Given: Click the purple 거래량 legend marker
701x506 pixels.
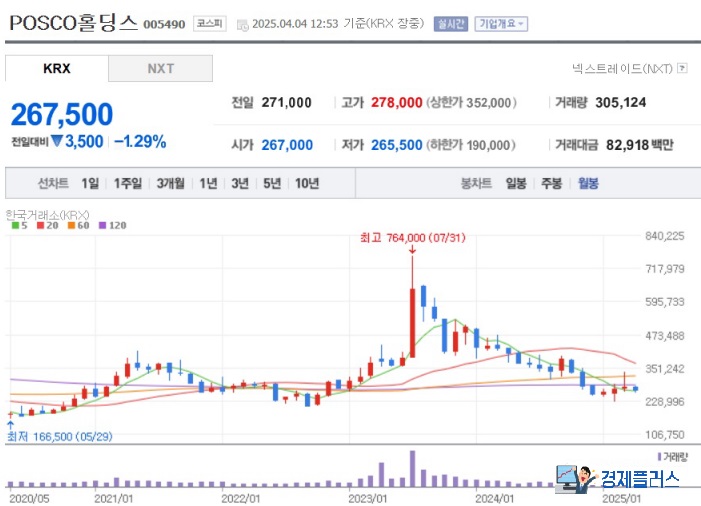Looking at the screenshot, I should (659, 457).
